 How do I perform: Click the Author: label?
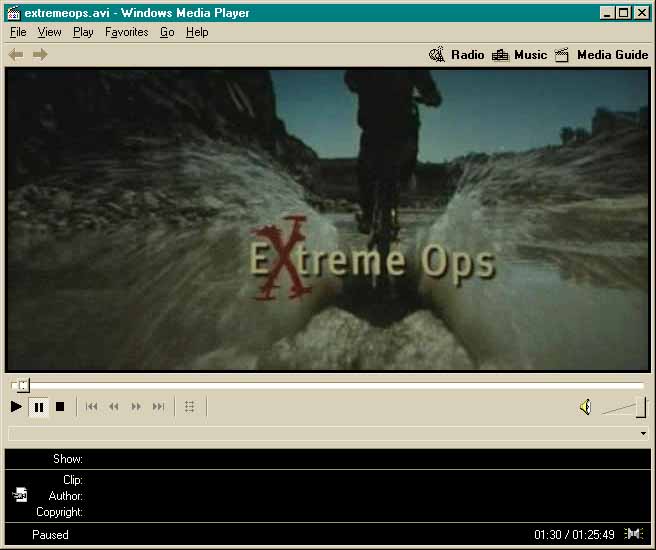coord(66,496)
